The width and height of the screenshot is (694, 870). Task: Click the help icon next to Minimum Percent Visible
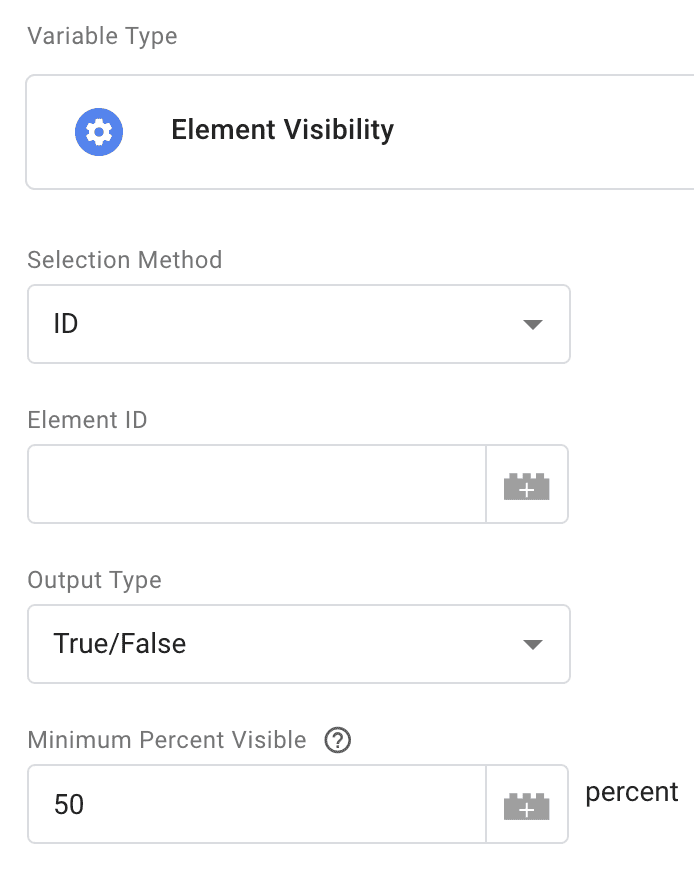coord(338,740)
